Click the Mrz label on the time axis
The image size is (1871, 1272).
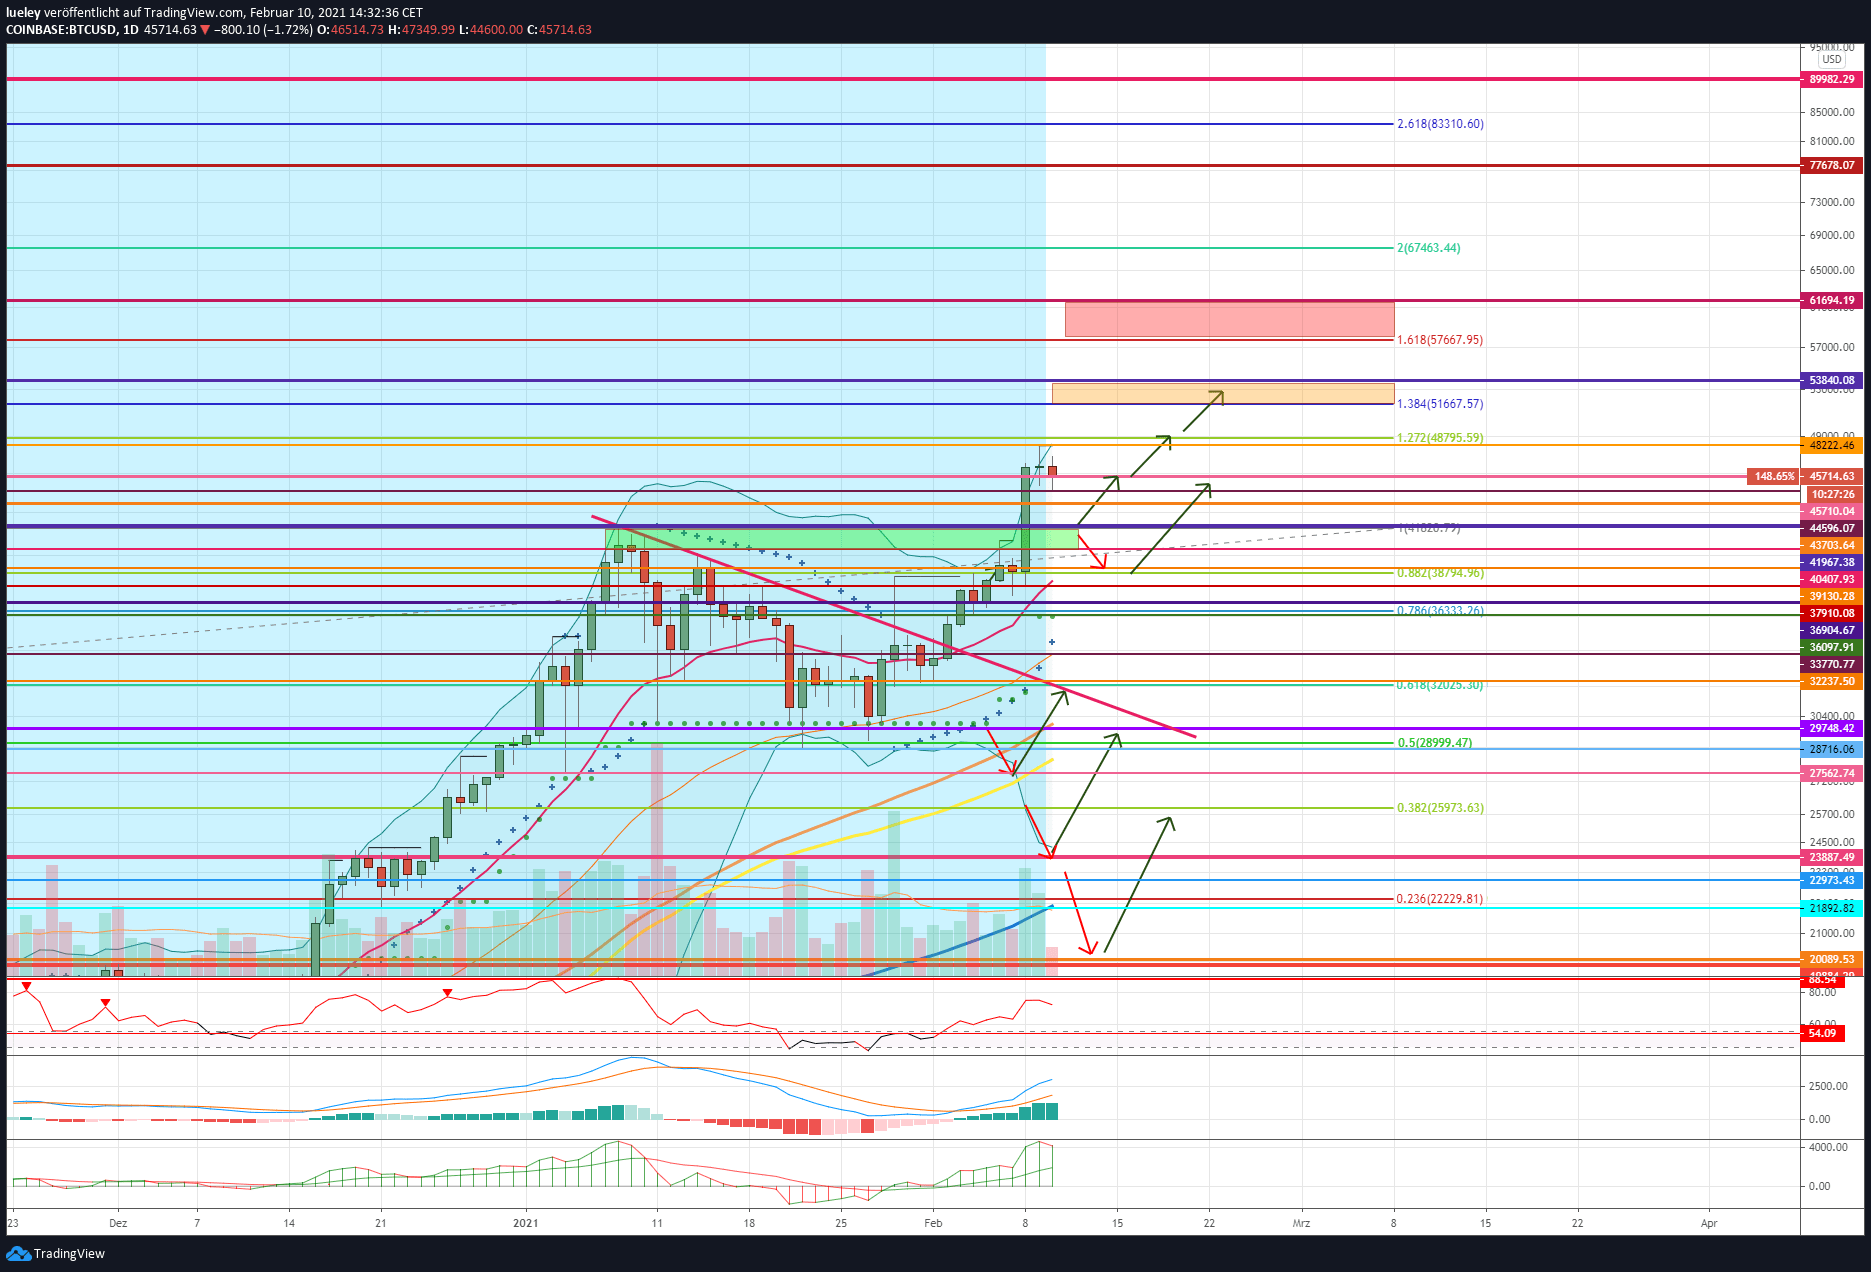click(x=1301, y=1223)
